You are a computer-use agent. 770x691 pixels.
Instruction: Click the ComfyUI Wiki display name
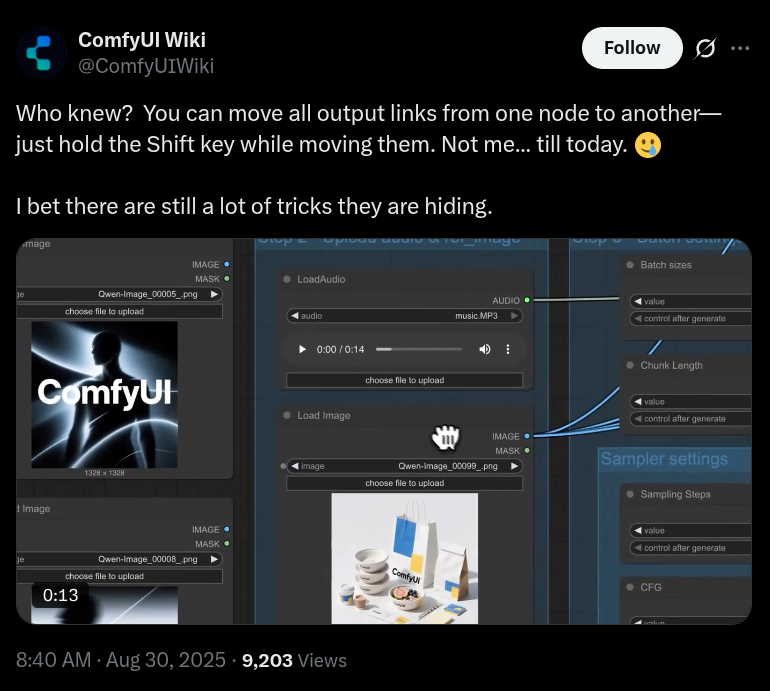tap(142, 40)
